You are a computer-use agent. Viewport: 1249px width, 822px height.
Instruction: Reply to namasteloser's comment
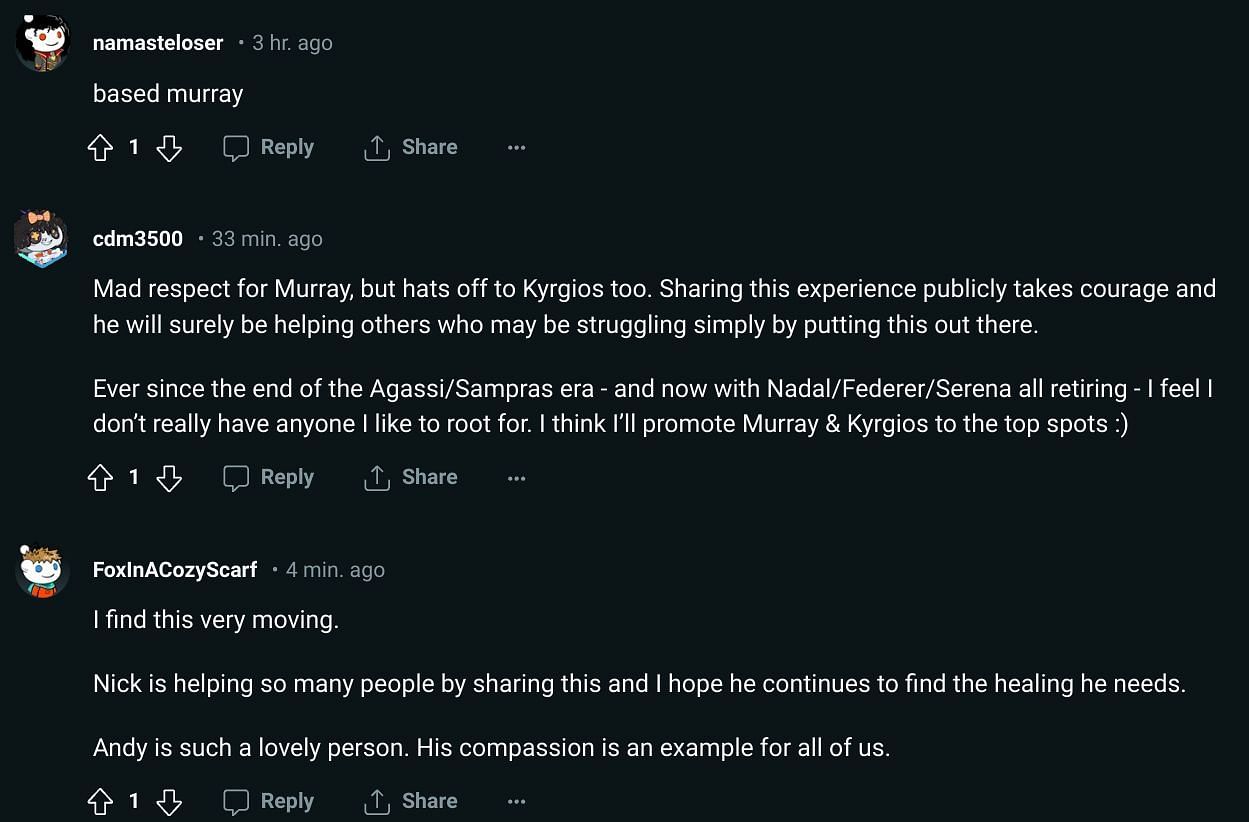[268, 148]
